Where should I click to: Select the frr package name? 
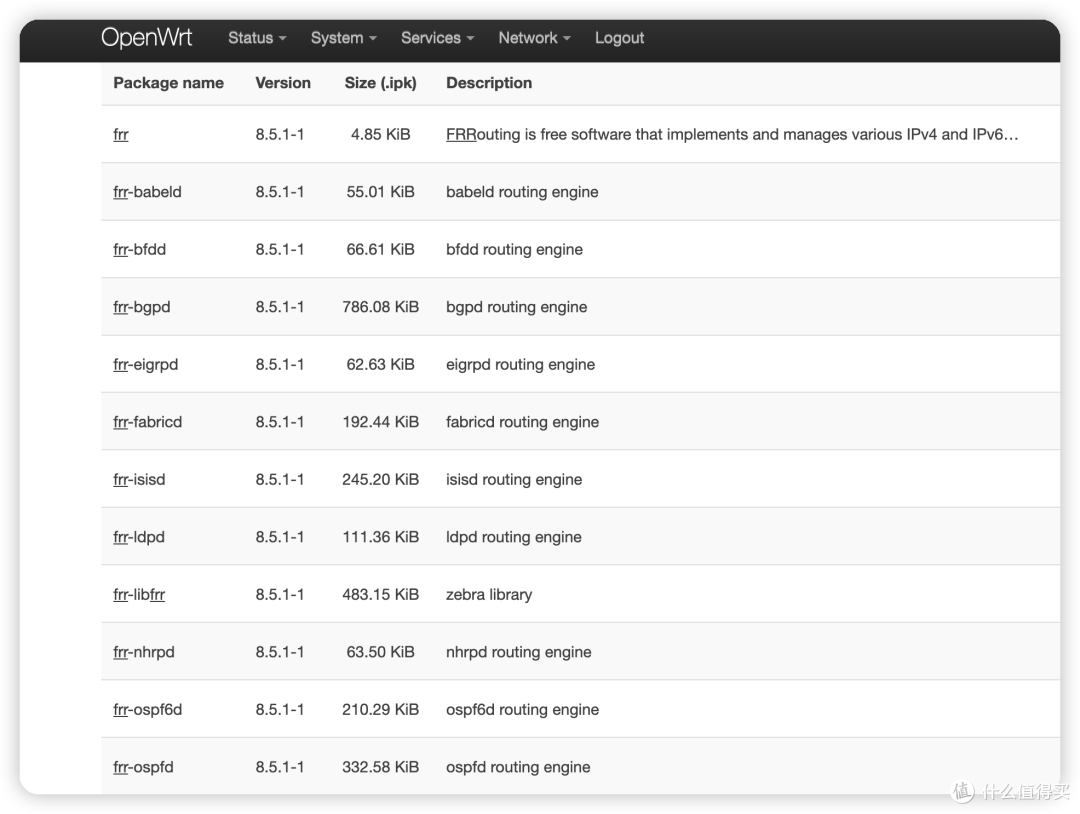[121, 135]
